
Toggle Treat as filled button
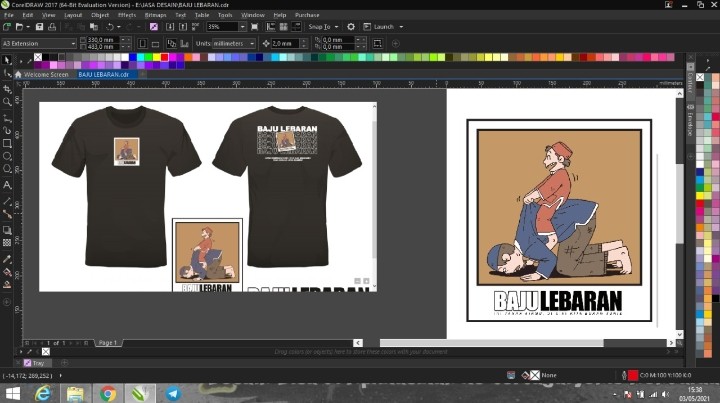point(377,44)
